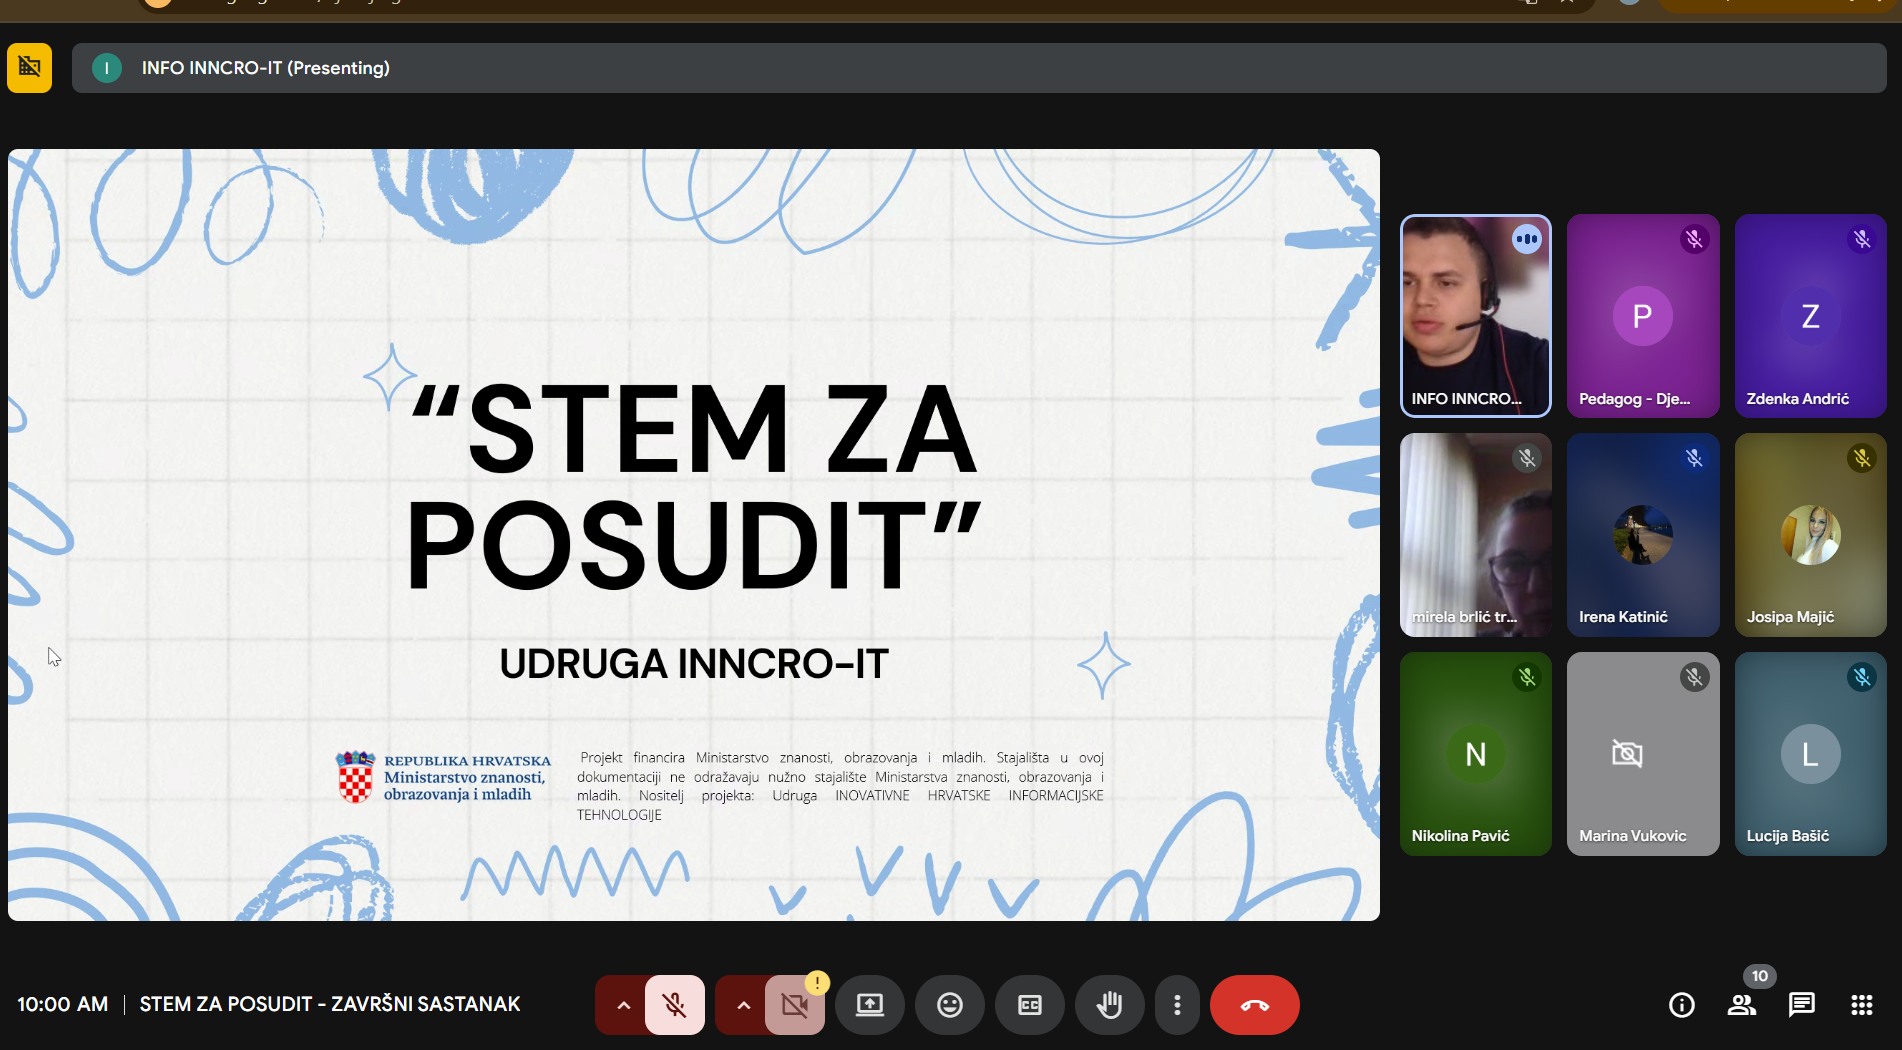Screen dimensions: 1902x1050
Task: Open the emoji reactions panel
Action: pos(948,1005)
